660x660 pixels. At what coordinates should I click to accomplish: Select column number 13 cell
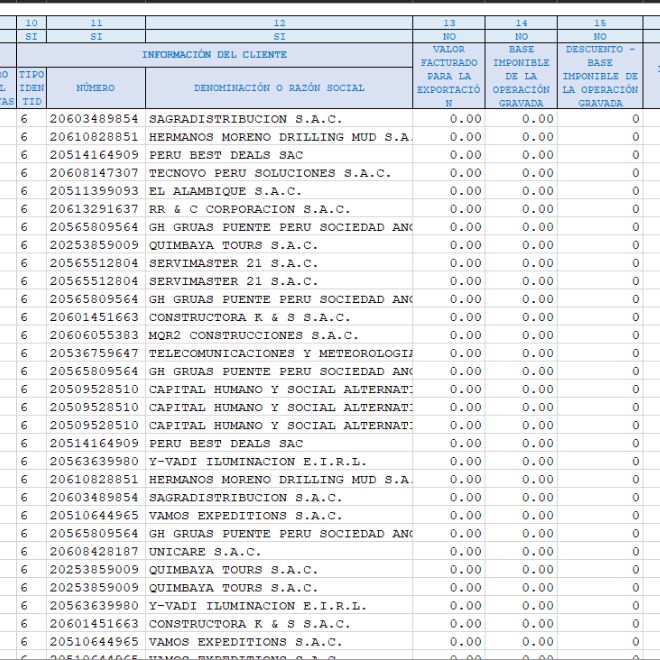pos(449,22)
